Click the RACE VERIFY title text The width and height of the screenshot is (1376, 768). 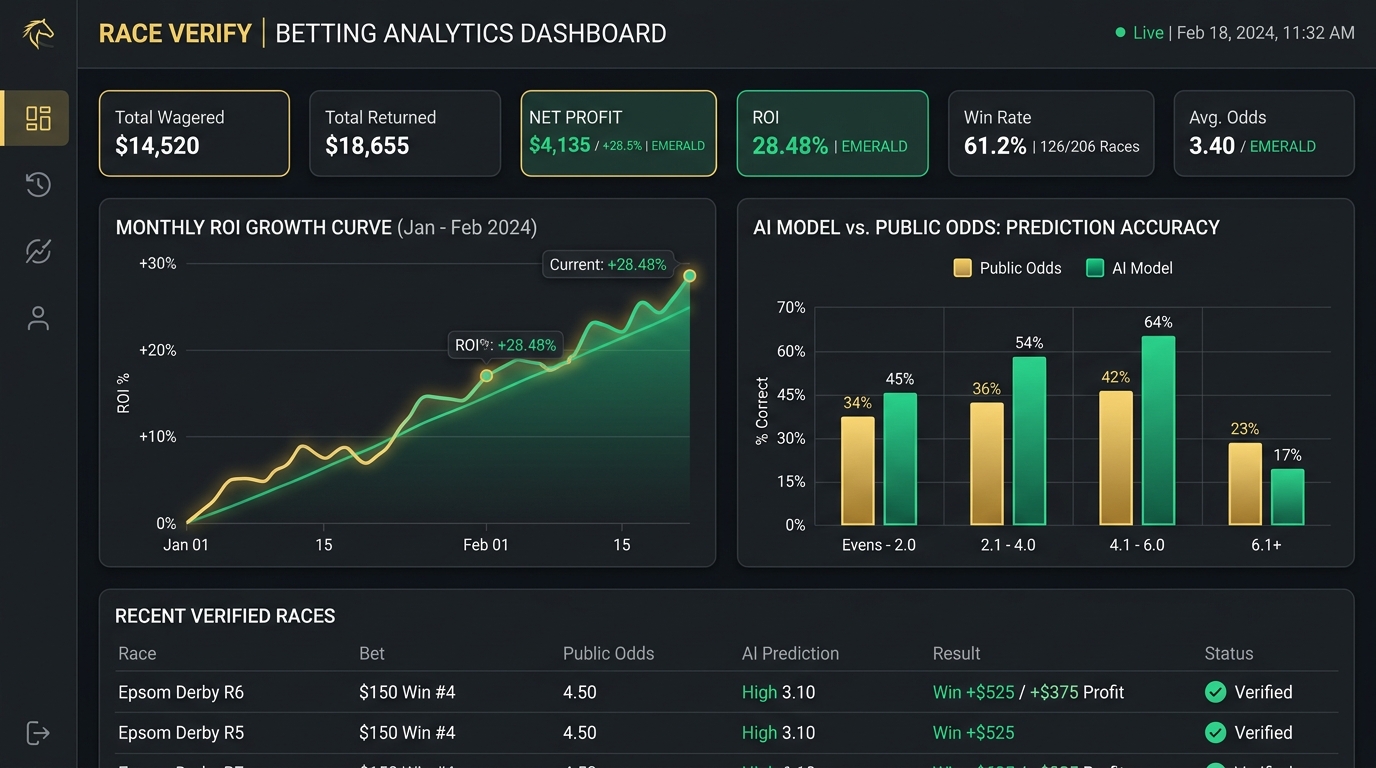tap(175, 33)
